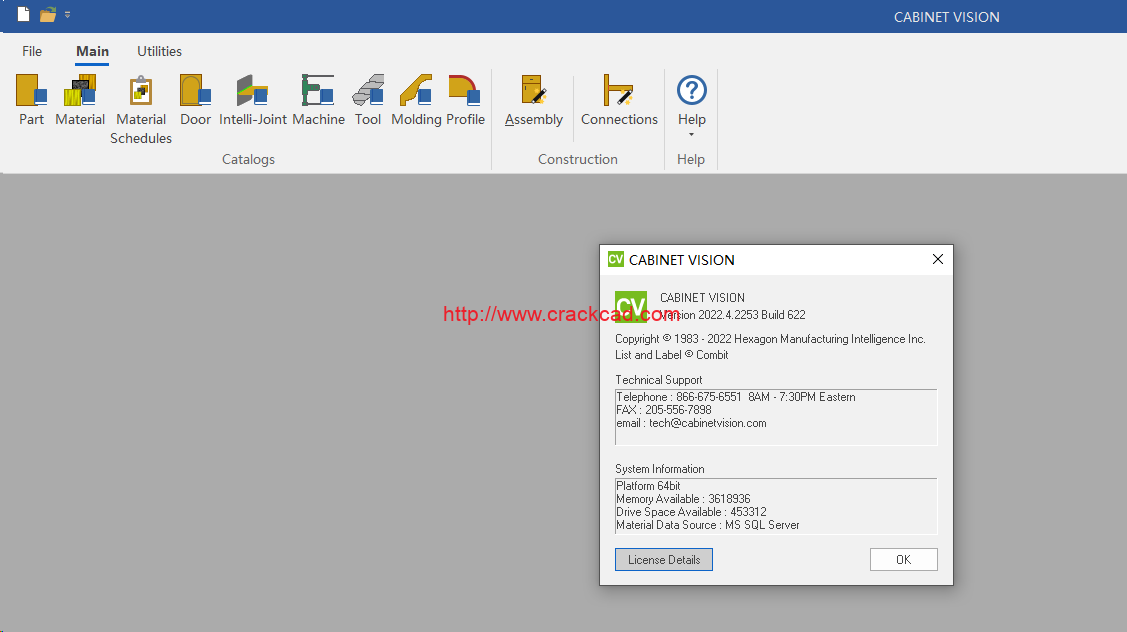This screenshot has width=1127, height=632.
Task: Open the File menu
Action: click(32, 51)
